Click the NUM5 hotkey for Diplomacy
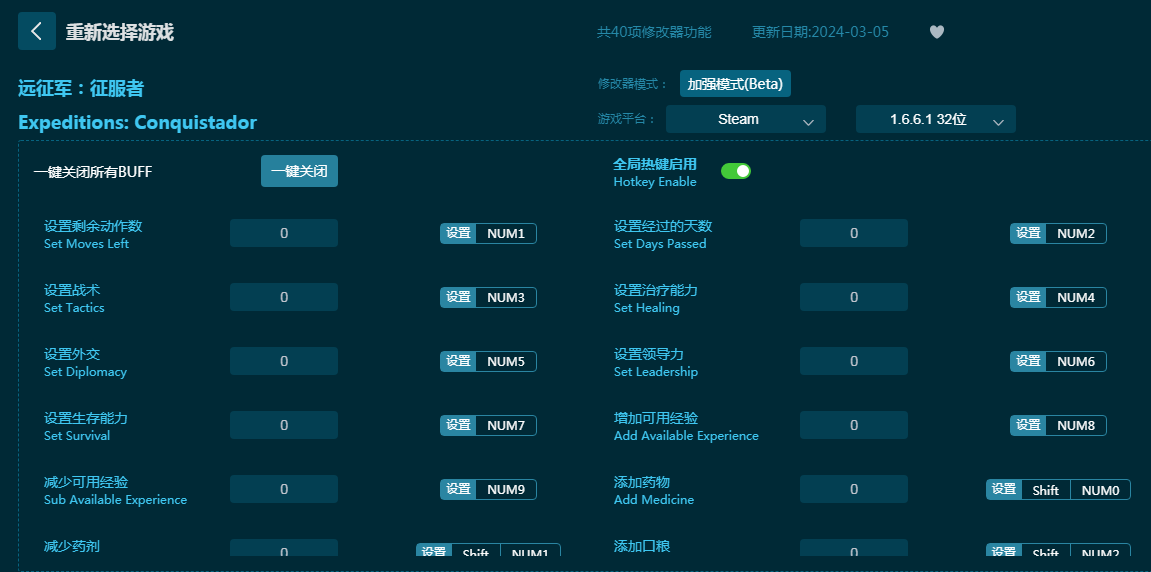This screenshot has width=1151, height=572. pos(505,361)
